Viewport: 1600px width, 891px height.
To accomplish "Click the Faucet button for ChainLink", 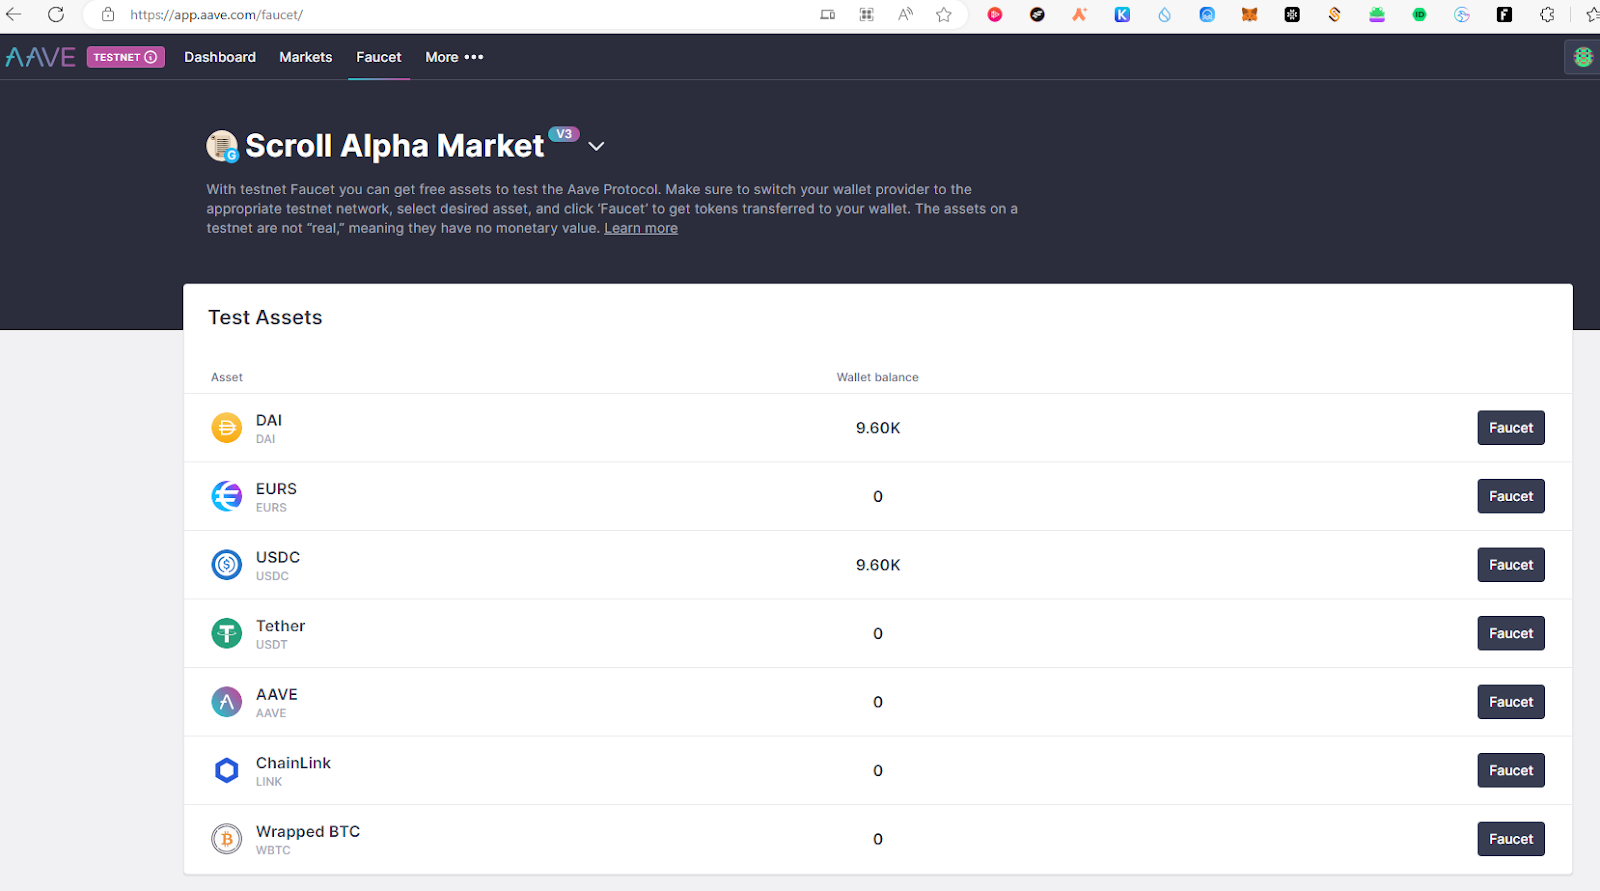I will 1511,770.
